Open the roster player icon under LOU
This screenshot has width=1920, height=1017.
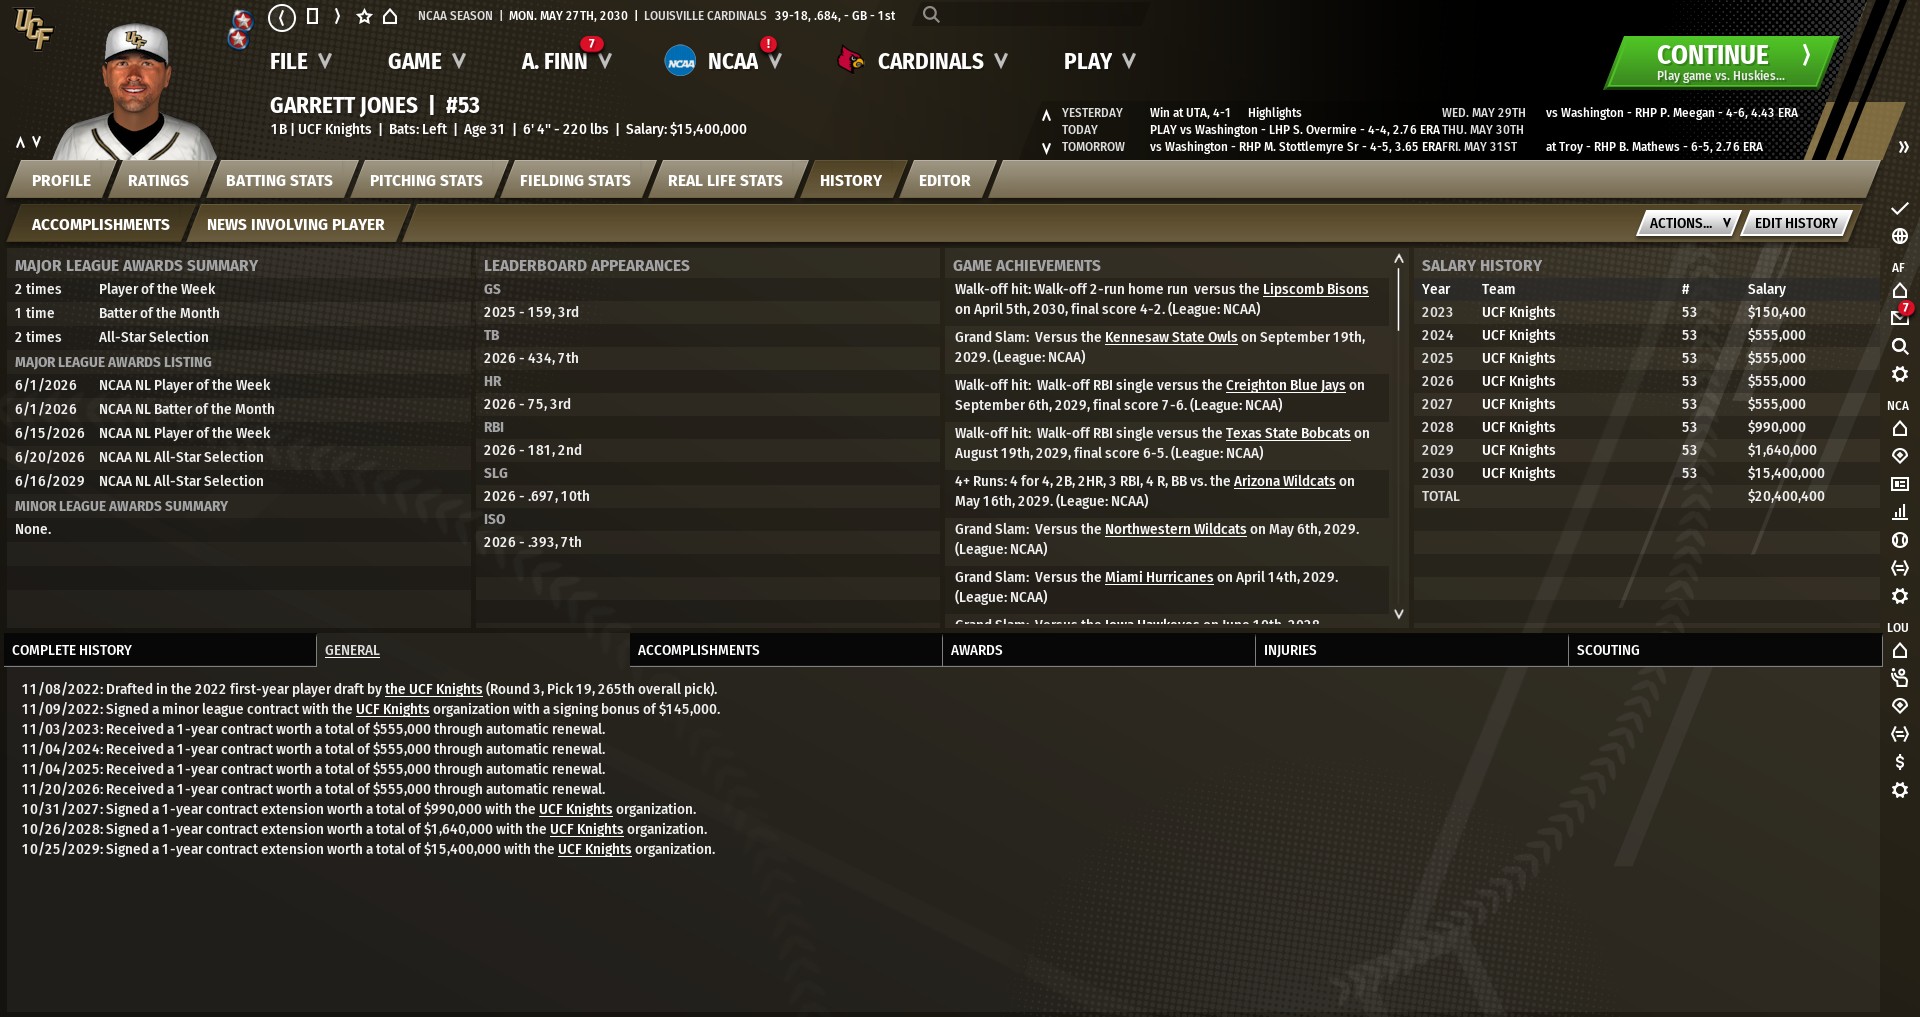click(x=1900, y=678)
